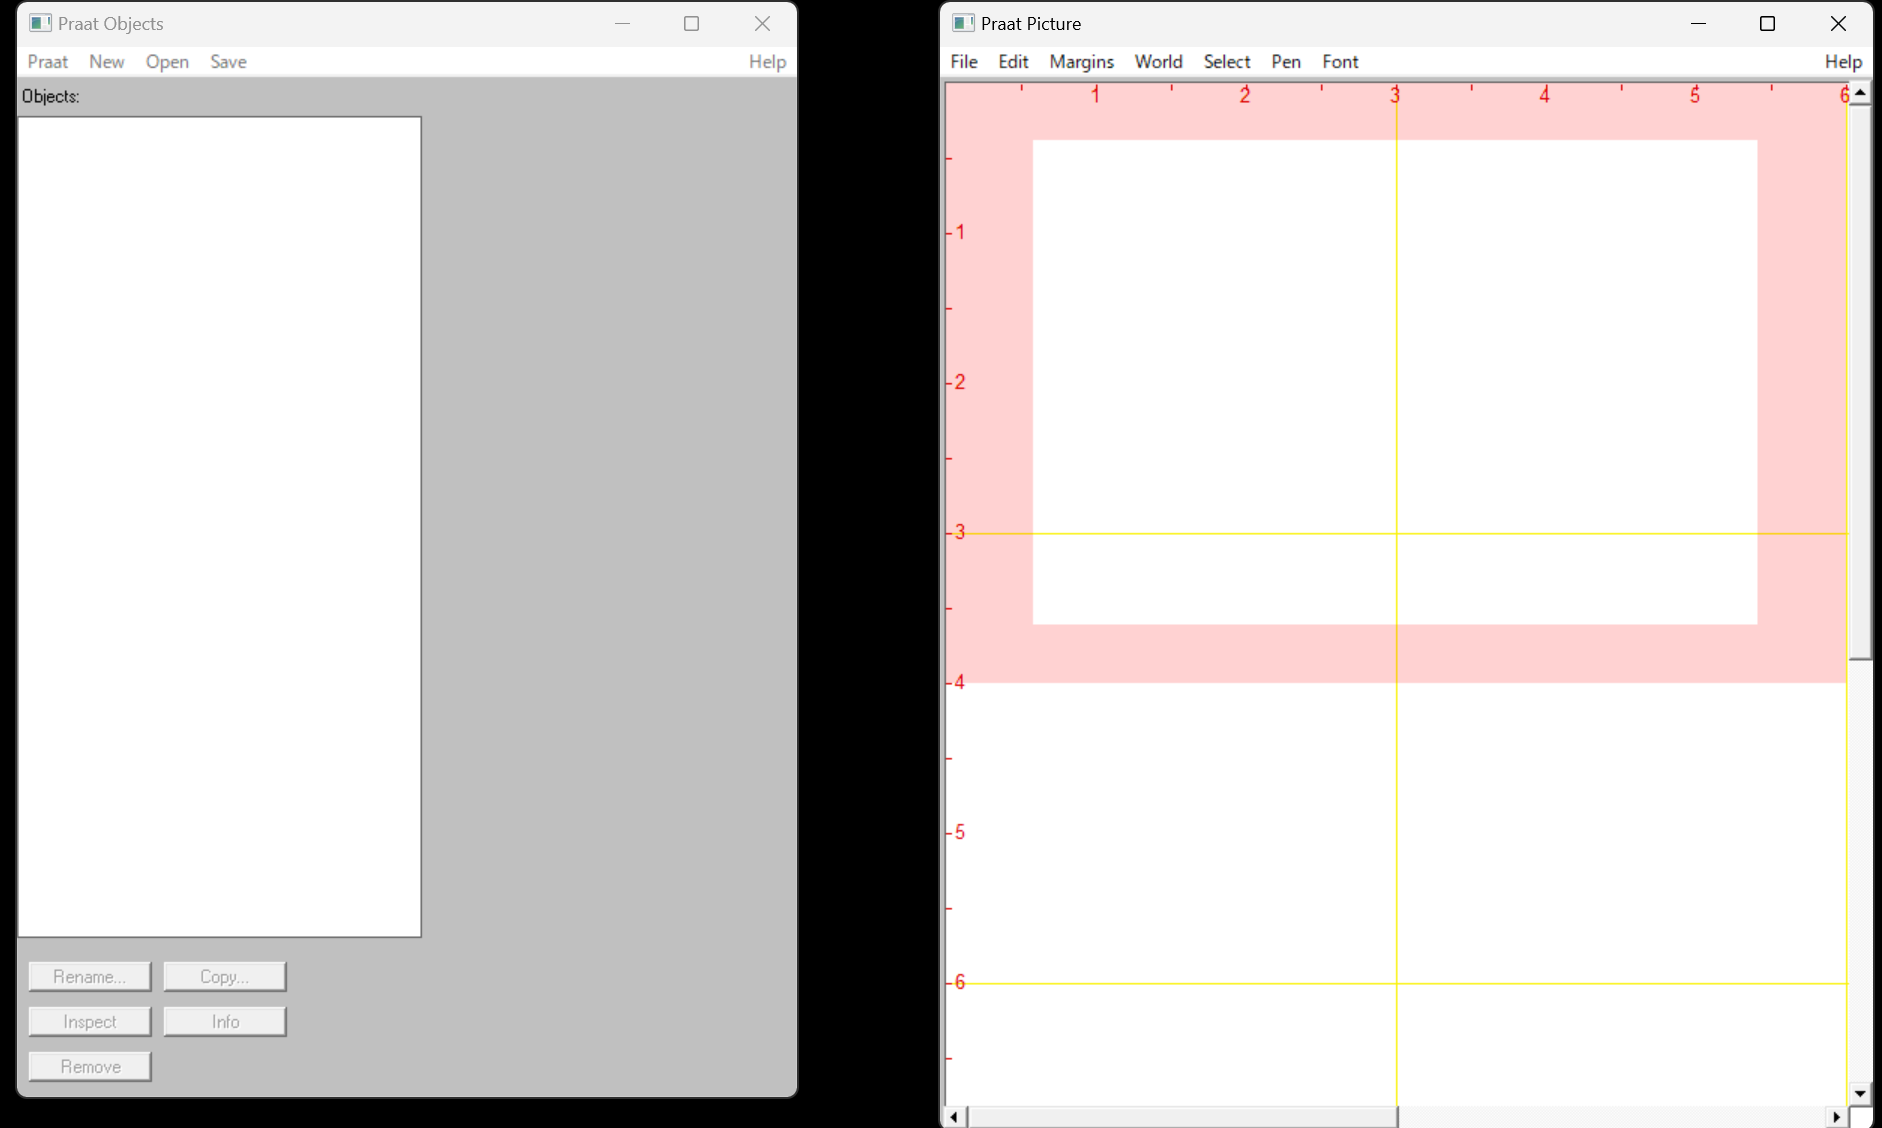1882x1128 pixels.
Task: Maximize the Praat Picture window
Action: (1767, 23)
